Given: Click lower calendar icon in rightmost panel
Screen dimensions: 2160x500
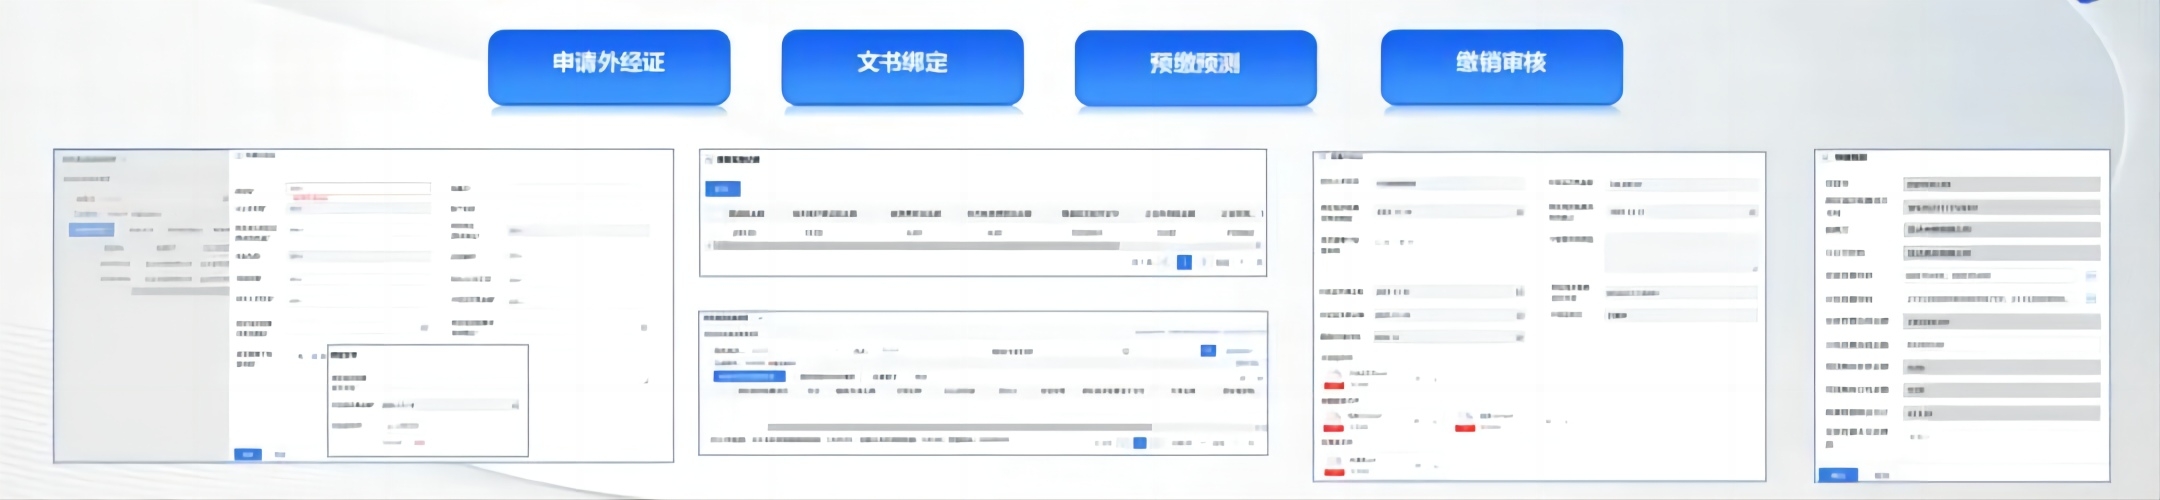Looking at the screenshot, I should (2090, 299).
